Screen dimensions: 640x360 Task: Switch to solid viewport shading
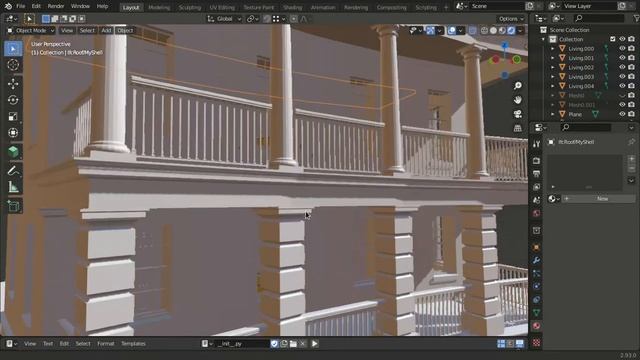493,31
